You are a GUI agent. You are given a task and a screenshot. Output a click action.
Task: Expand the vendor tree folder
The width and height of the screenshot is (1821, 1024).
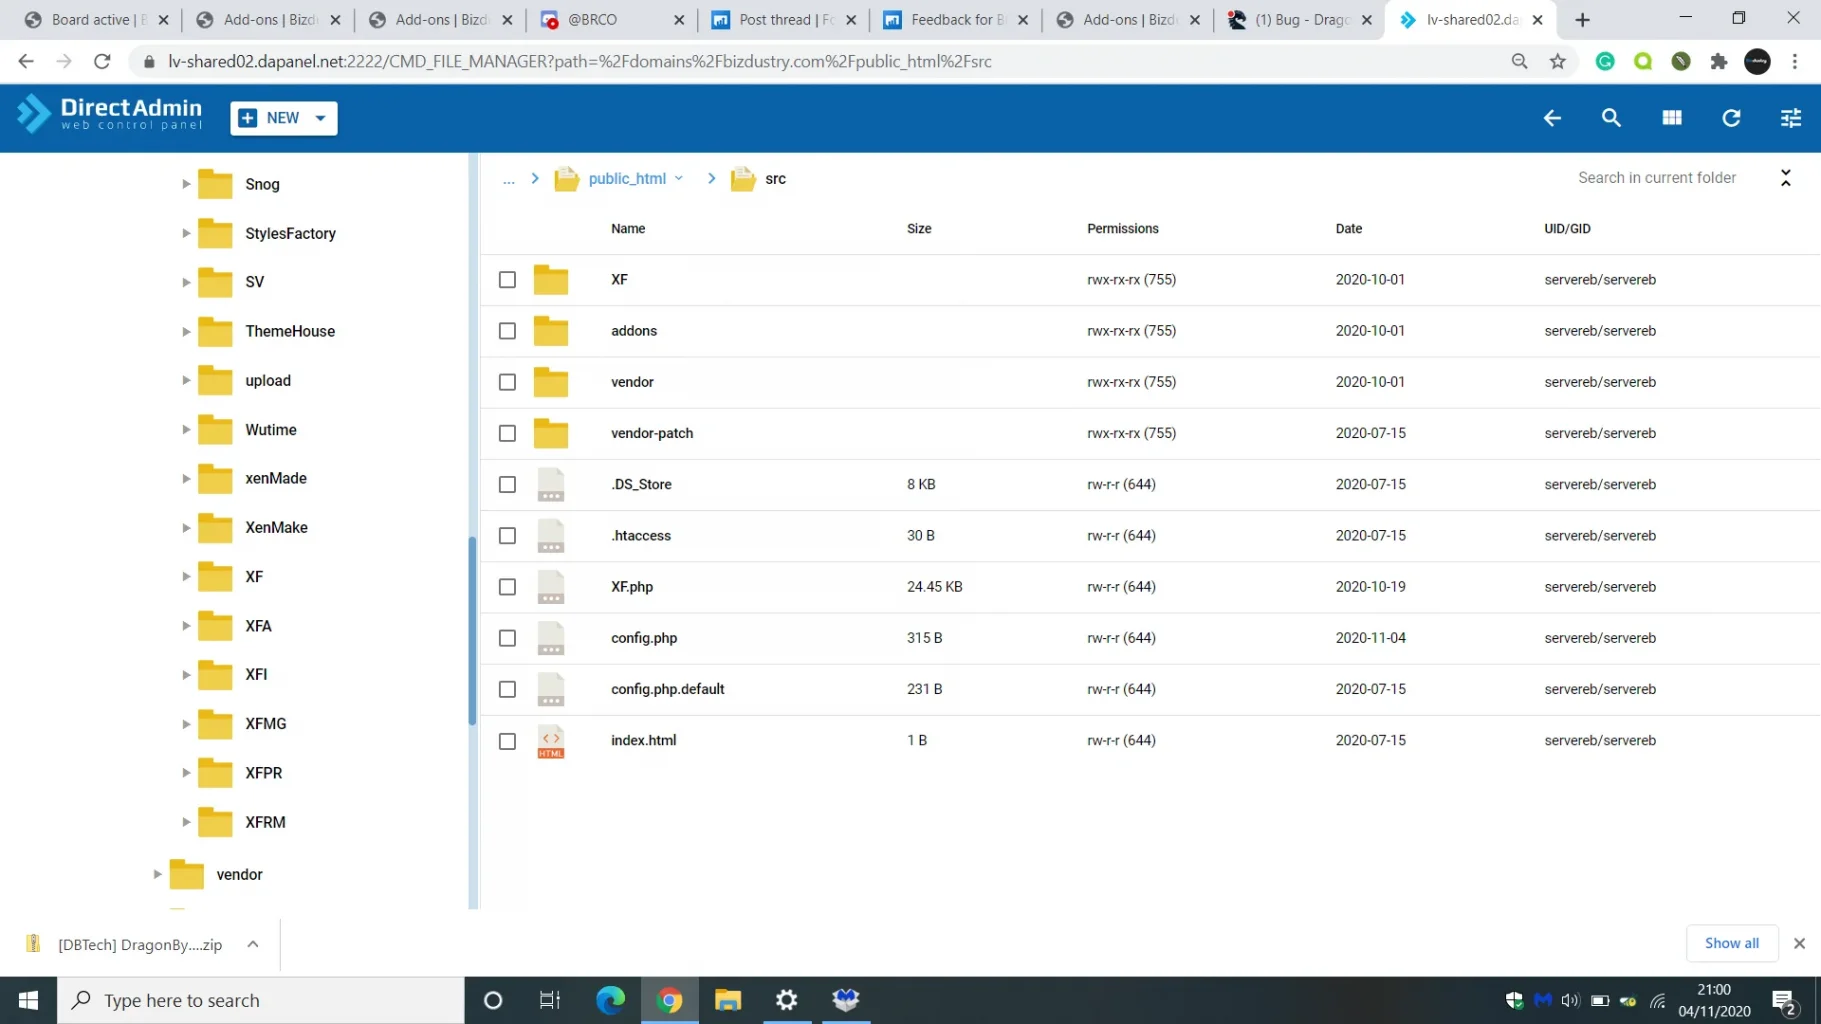point(157,874)
